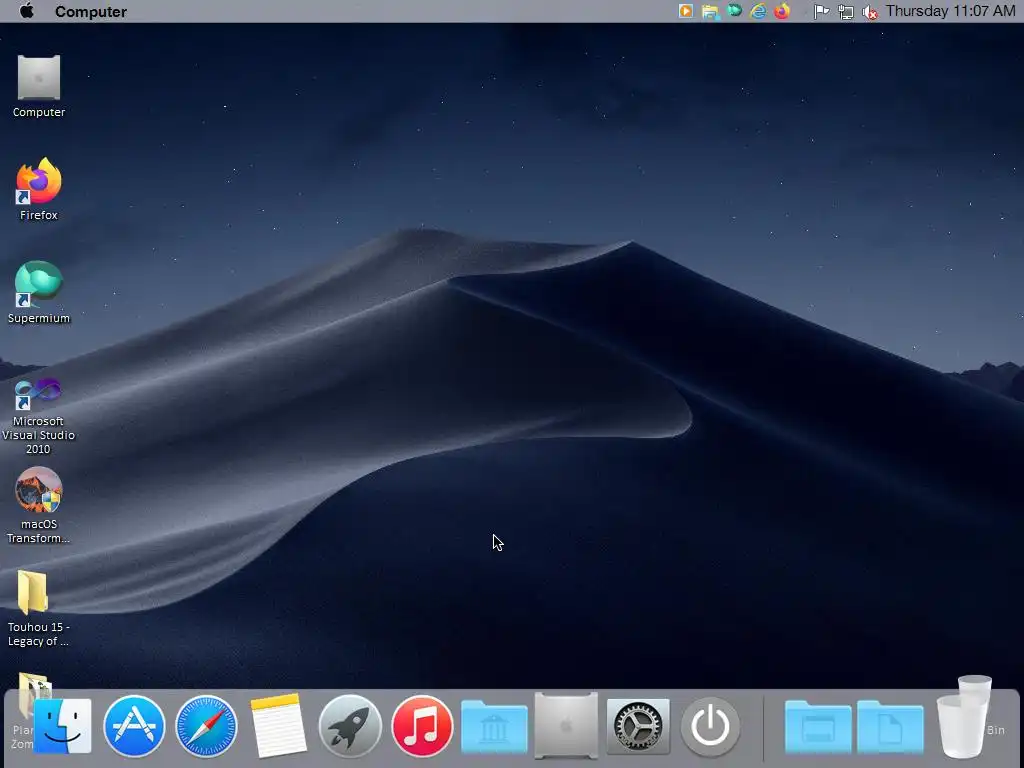Image resolution: width=1024 pixels, height=768 pixels.
Task: Click the muted volume speaker icon
Action: [869, 12]
